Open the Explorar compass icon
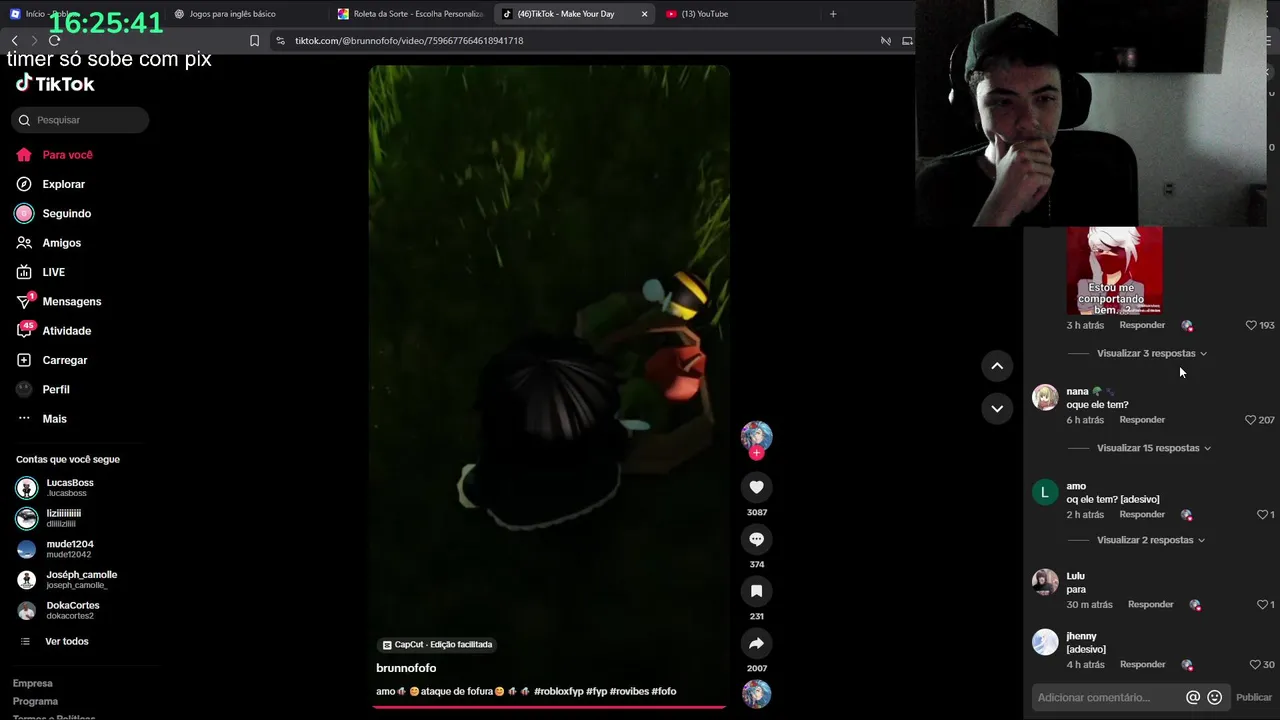 click(24, 184)
